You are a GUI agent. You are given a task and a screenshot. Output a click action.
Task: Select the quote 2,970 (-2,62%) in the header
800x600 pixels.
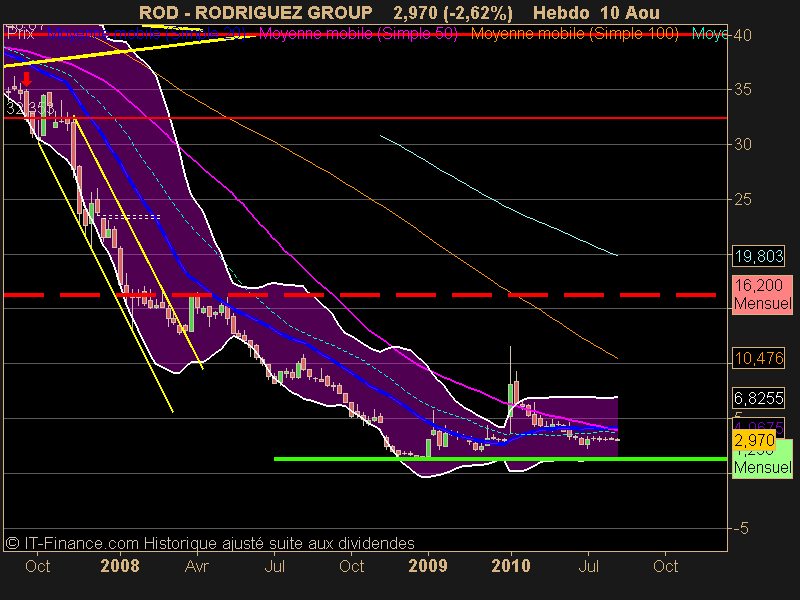(x=453, y=13)
